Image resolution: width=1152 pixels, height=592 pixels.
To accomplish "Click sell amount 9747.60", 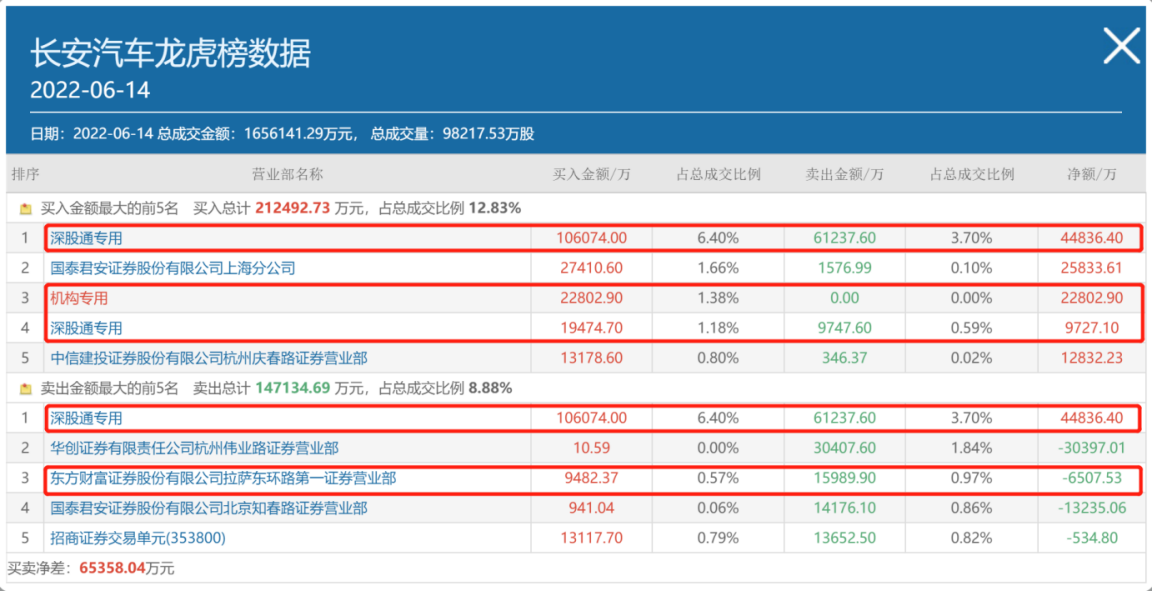I will click(844, 328).
